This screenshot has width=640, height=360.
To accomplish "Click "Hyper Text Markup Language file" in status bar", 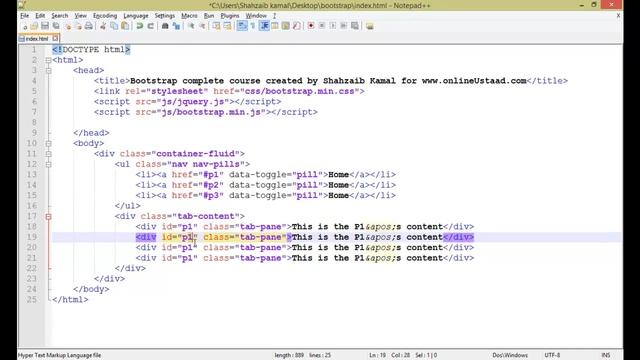I will [x=60, y=355].
